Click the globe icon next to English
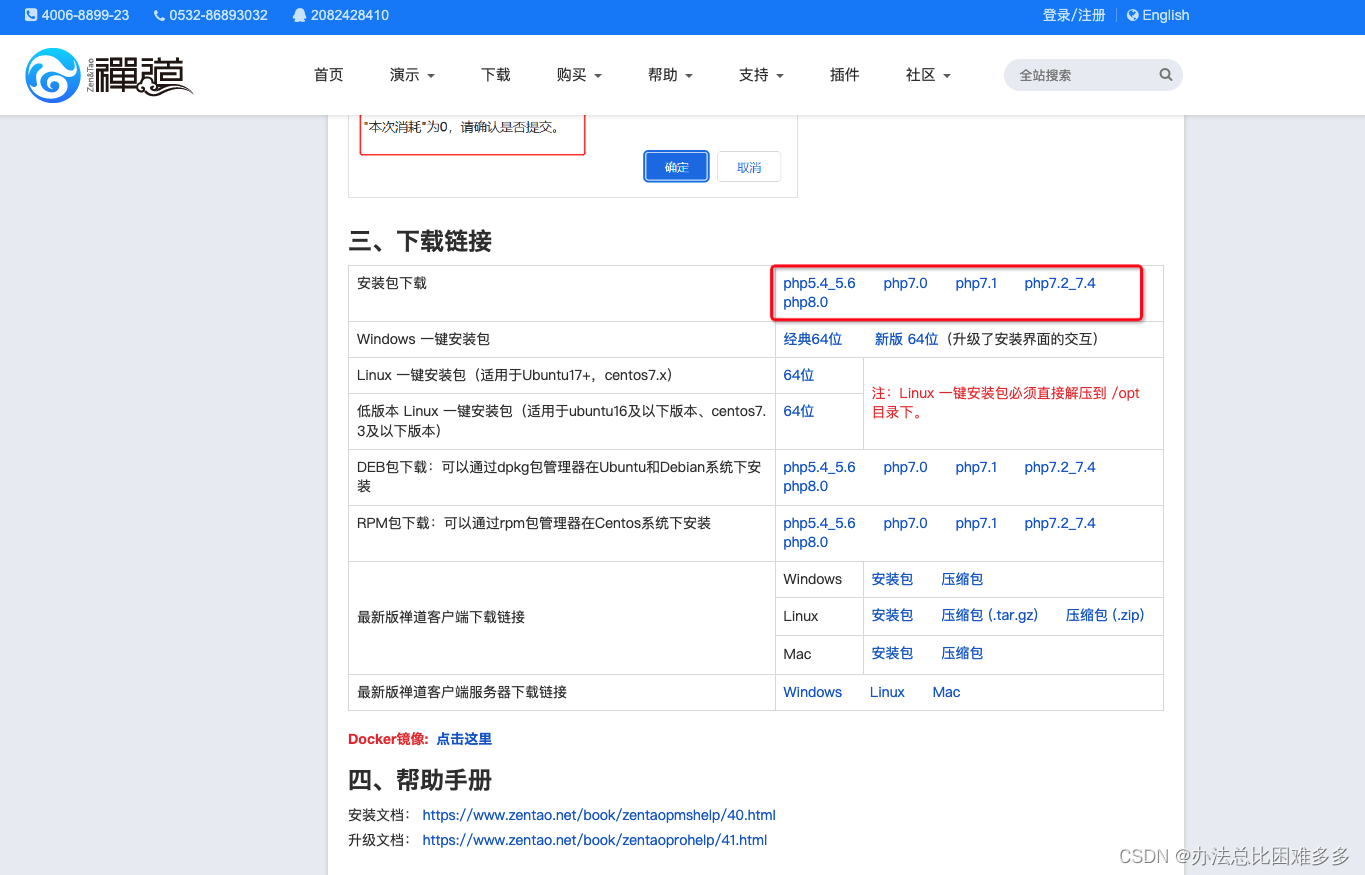 tap(1132, 15)
